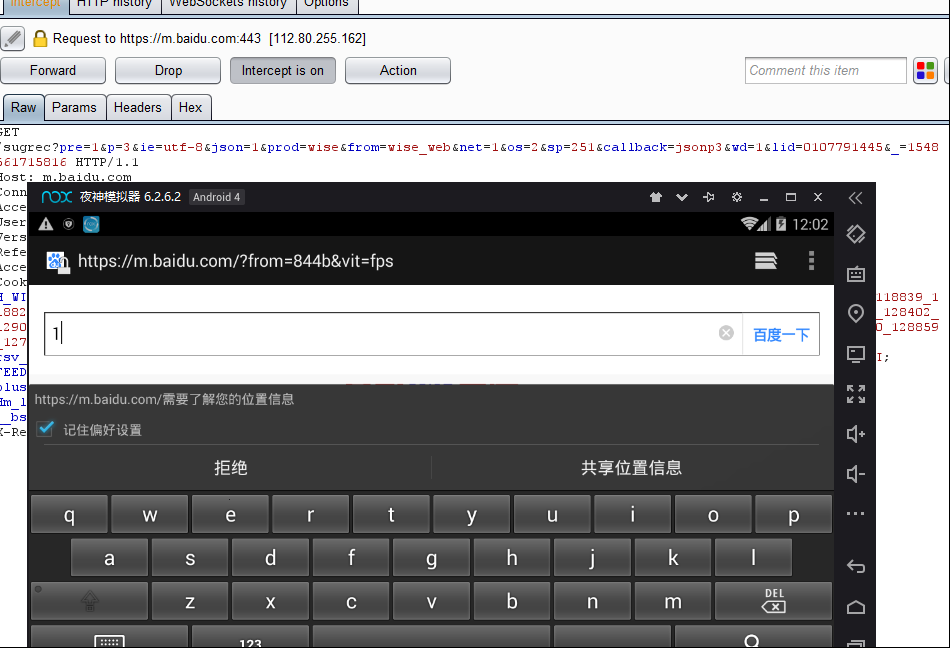Tap the DEL backspace key
Viewport: 950px width, 648px height.
pos(774,601)
